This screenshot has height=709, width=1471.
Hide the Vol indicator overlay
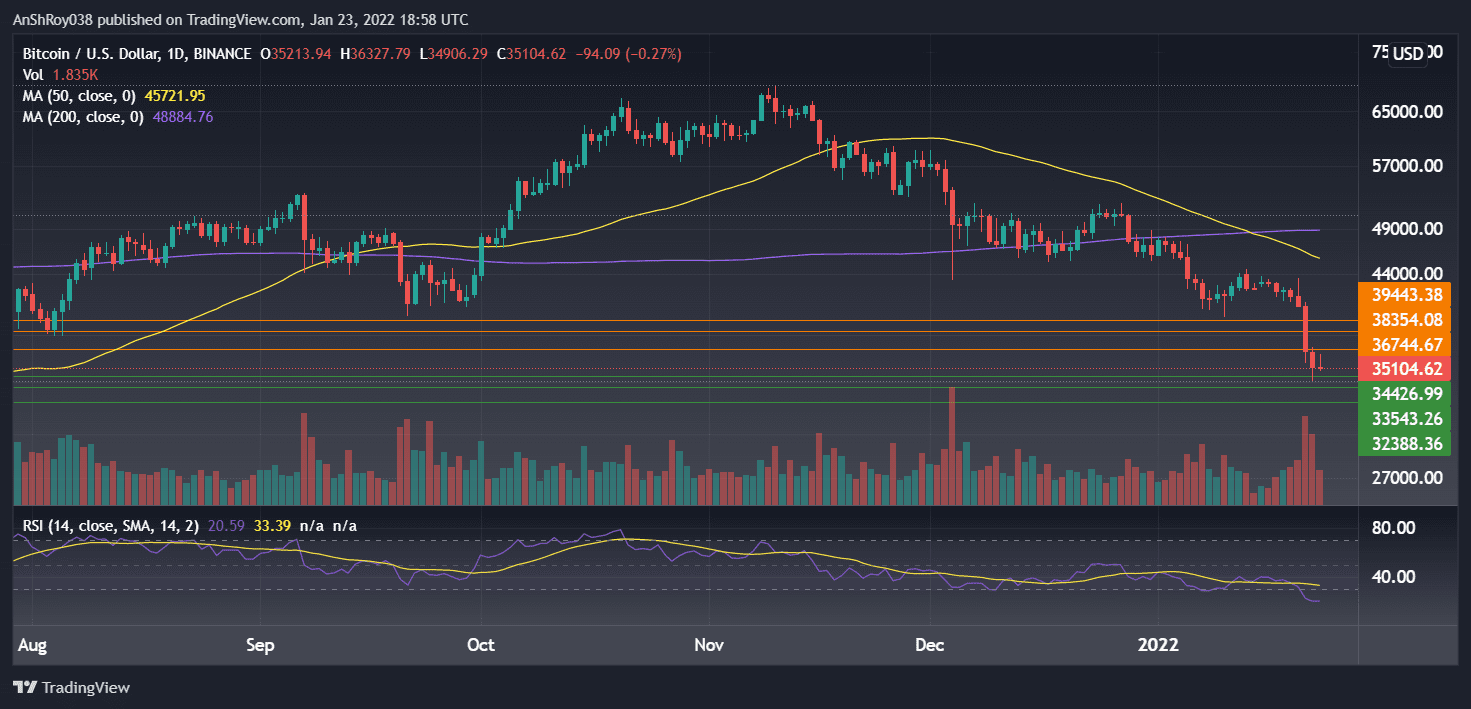tap(33, 74)
